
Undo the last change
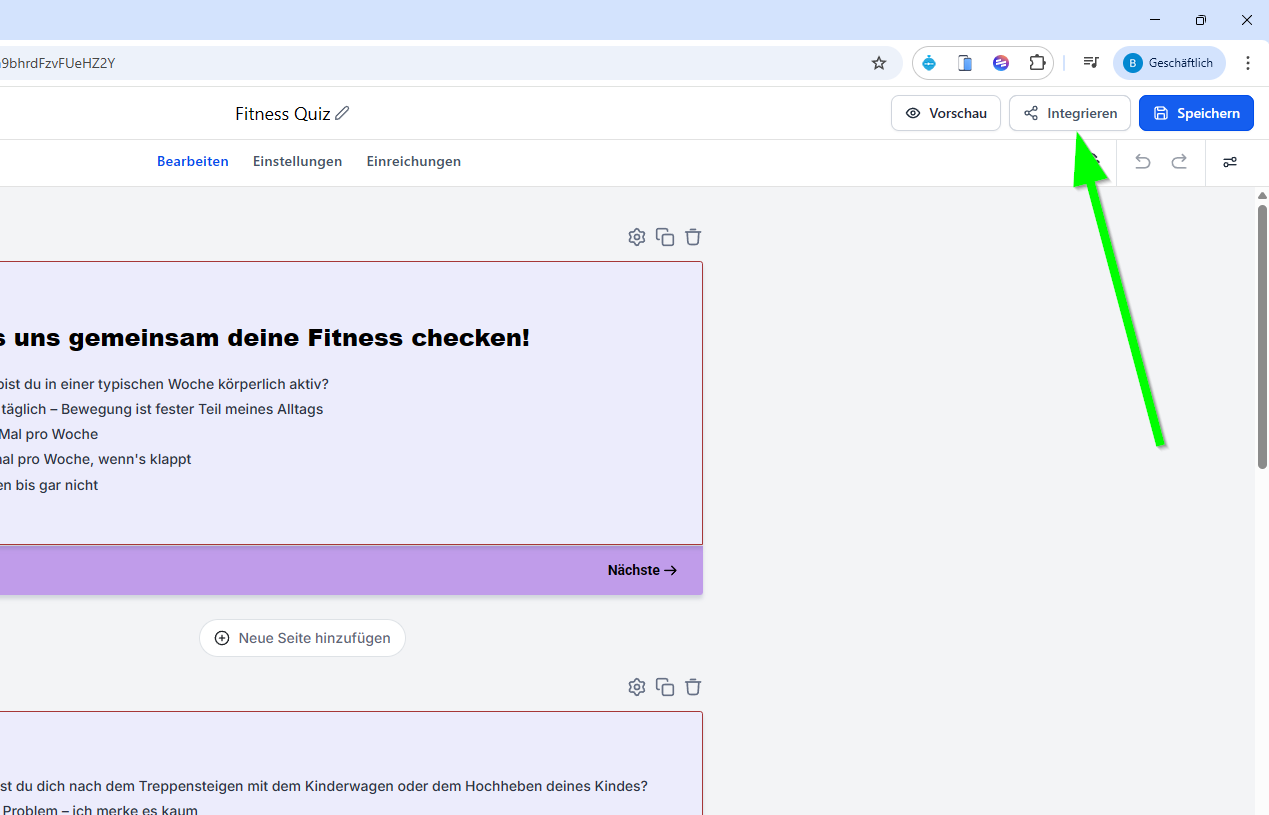point(1143,161)
